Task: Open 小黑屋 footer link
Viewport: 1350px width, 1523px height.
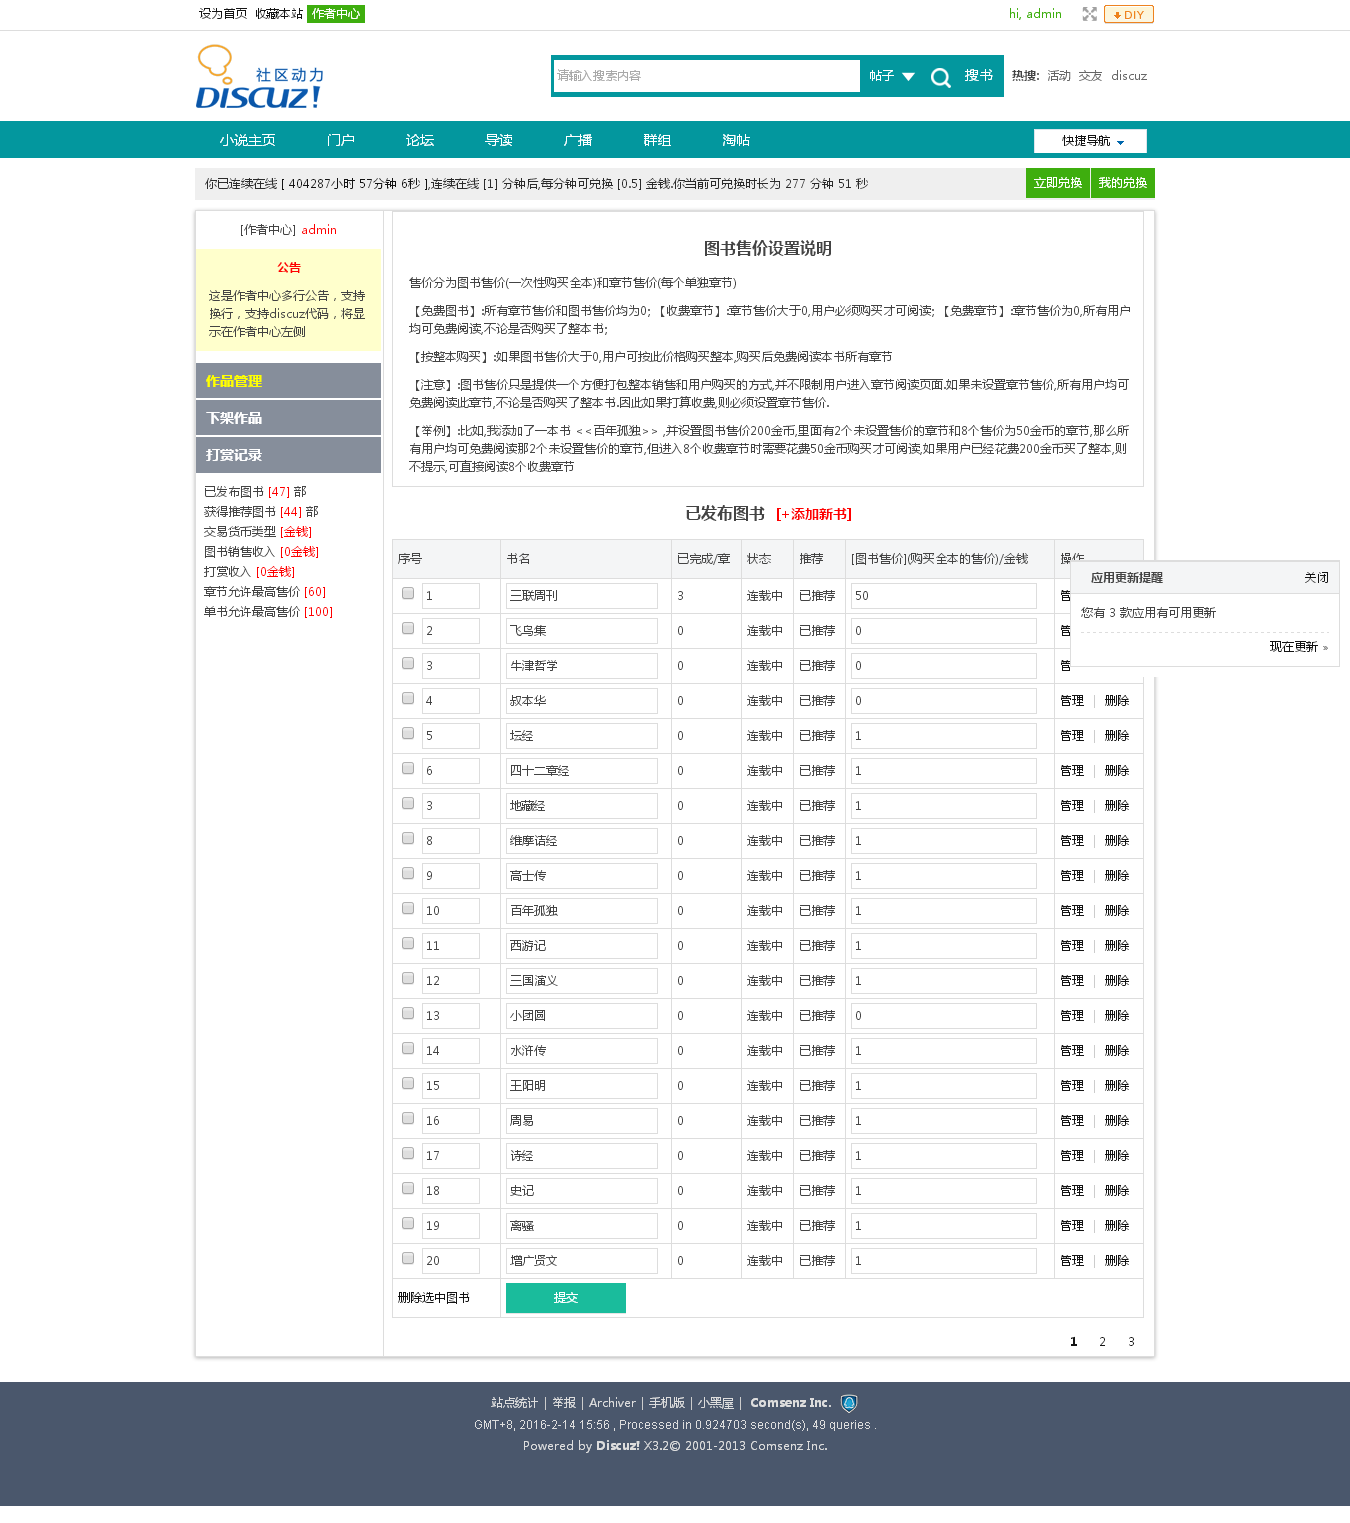Action: point(716,1403)
